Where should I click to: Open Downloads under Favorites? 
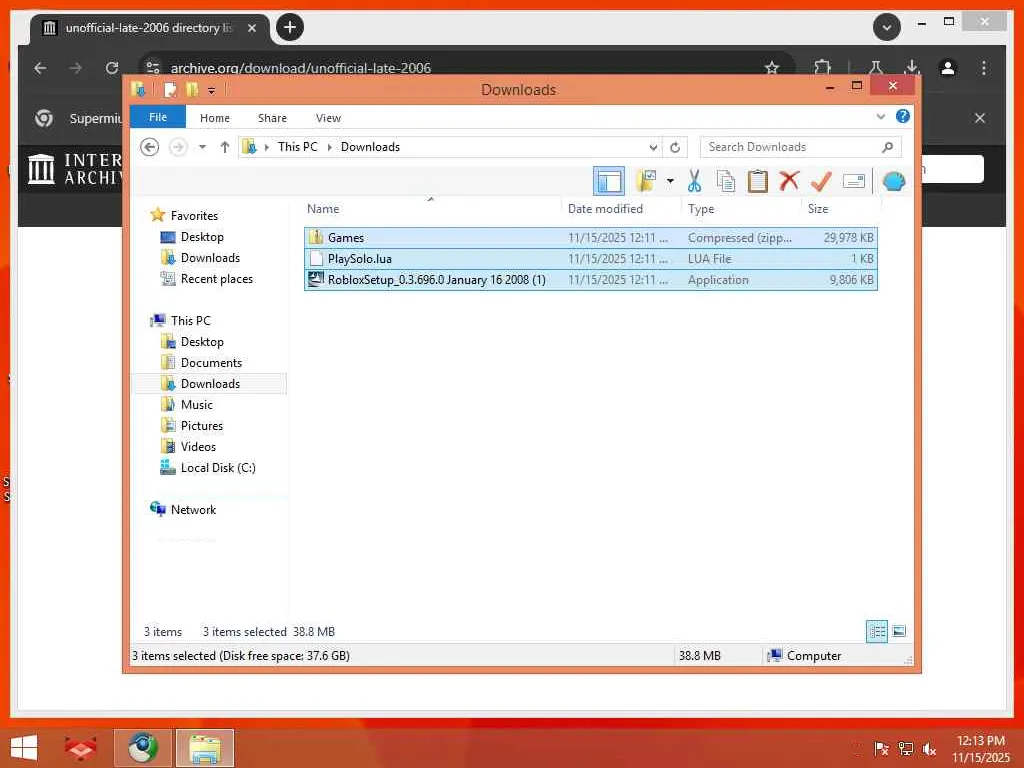(x=210, y=257)
